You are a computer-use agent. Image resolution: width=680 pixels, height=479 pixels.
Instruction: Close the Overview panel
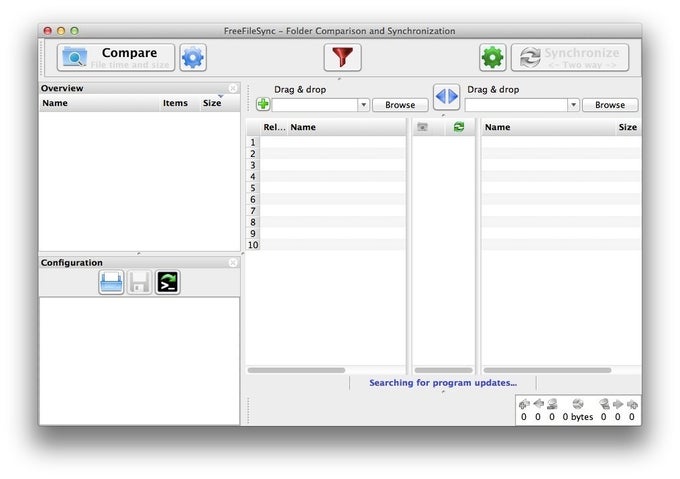pos(233,88)
